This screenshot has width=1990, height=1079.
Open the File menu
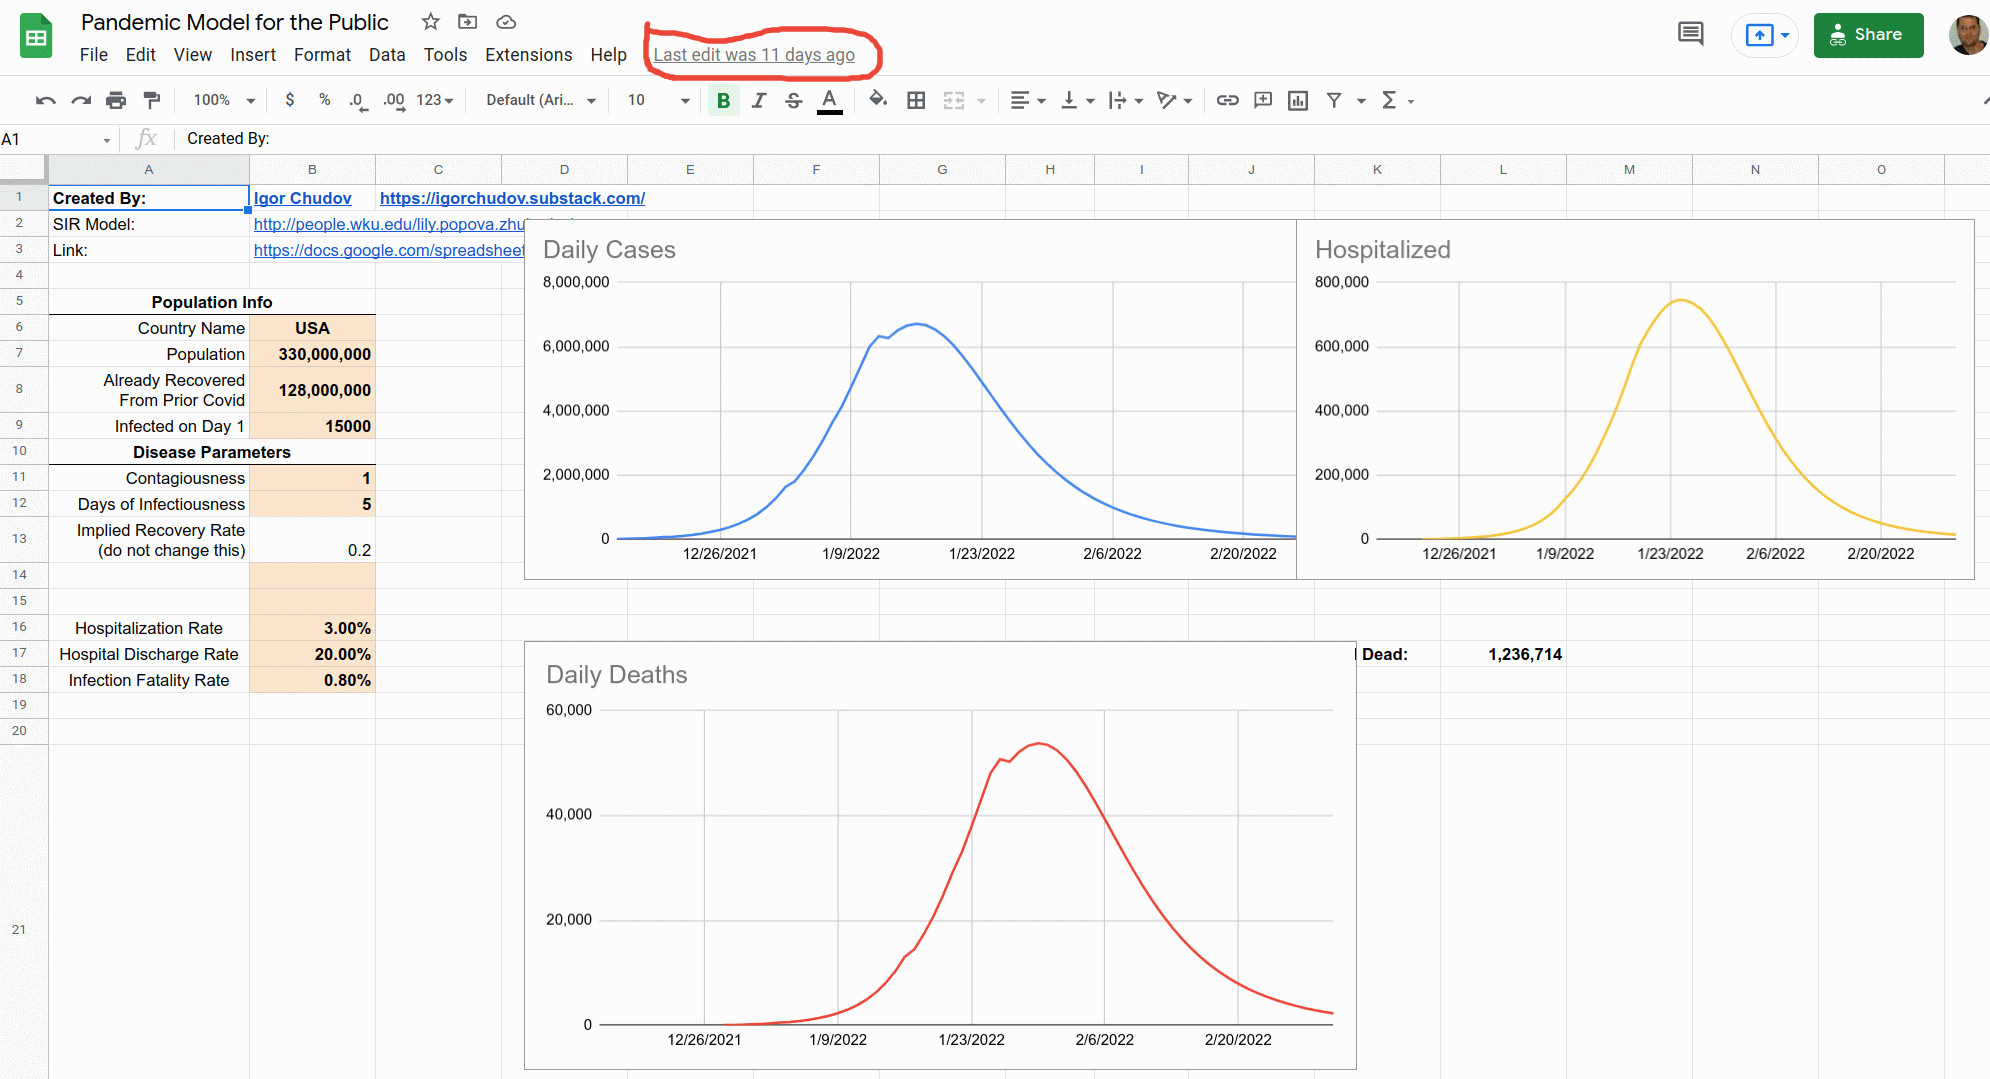(94, 55)
